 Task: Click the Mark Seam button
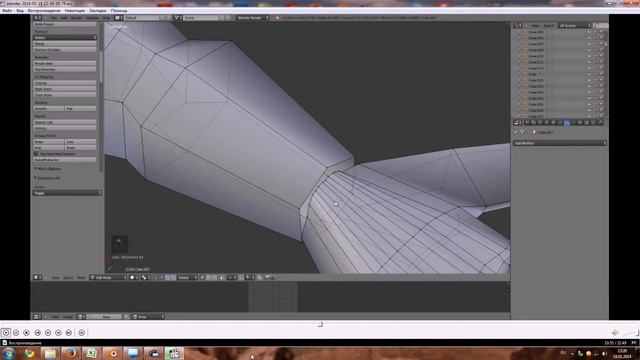click(x=64, y=89)
